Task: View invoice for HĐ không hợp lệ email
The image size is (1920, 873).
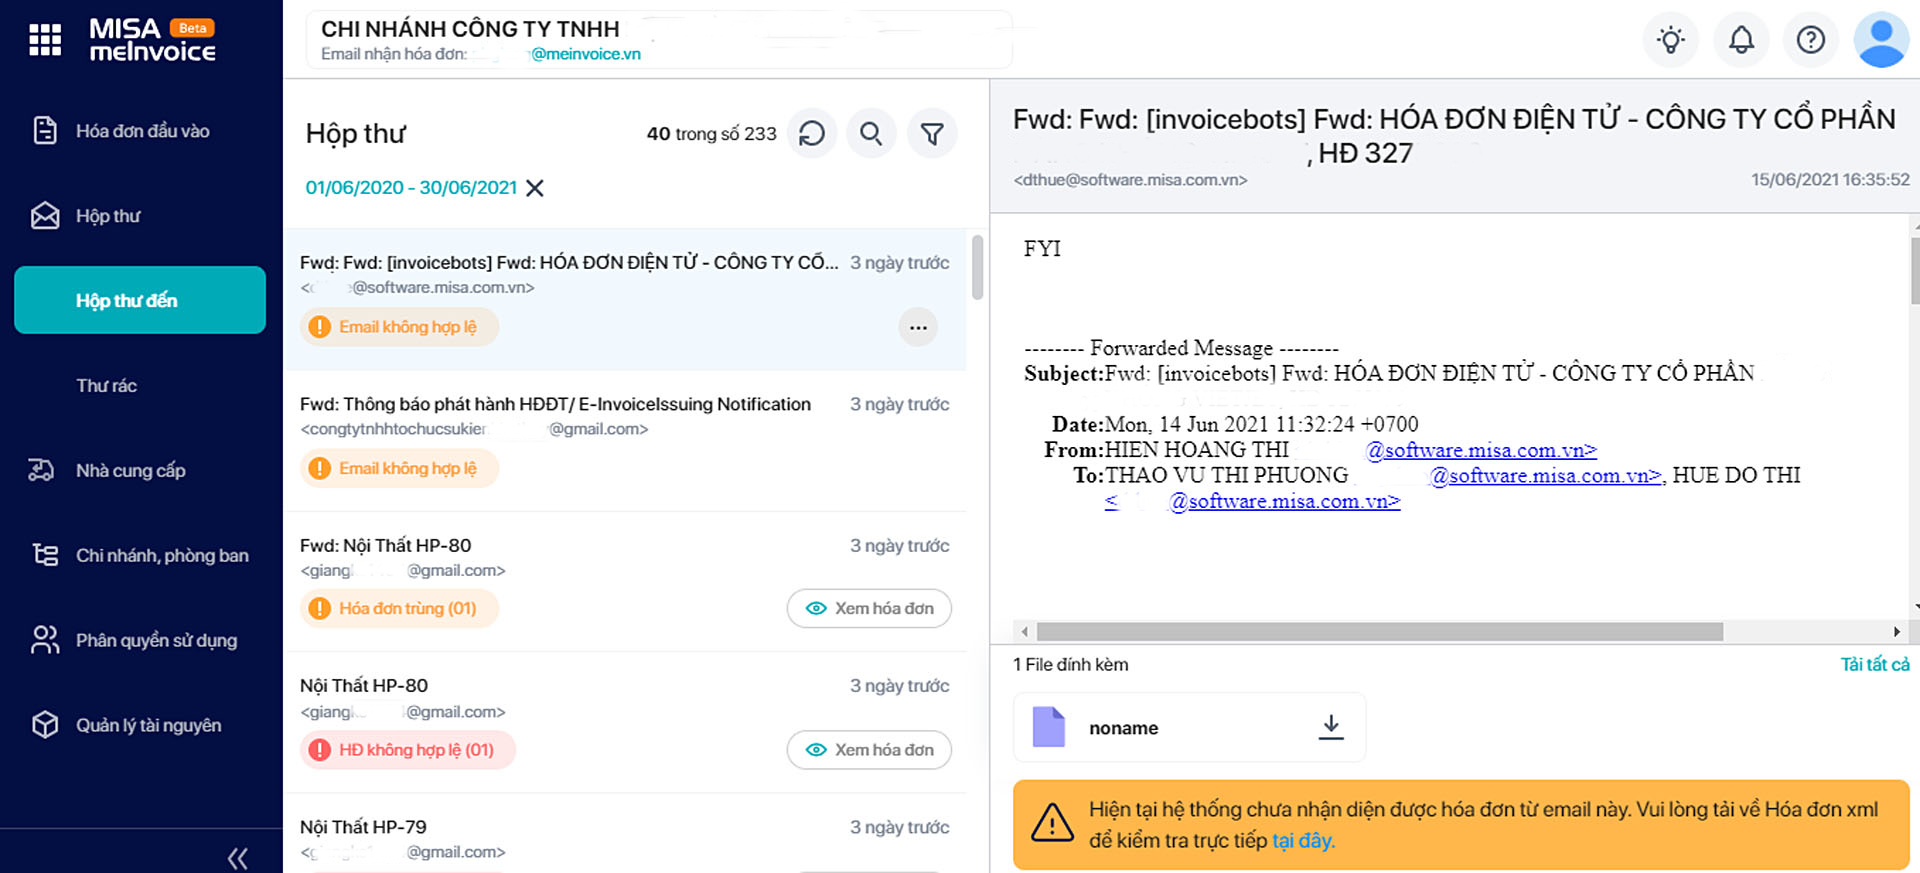Action: tap(869, 750)
